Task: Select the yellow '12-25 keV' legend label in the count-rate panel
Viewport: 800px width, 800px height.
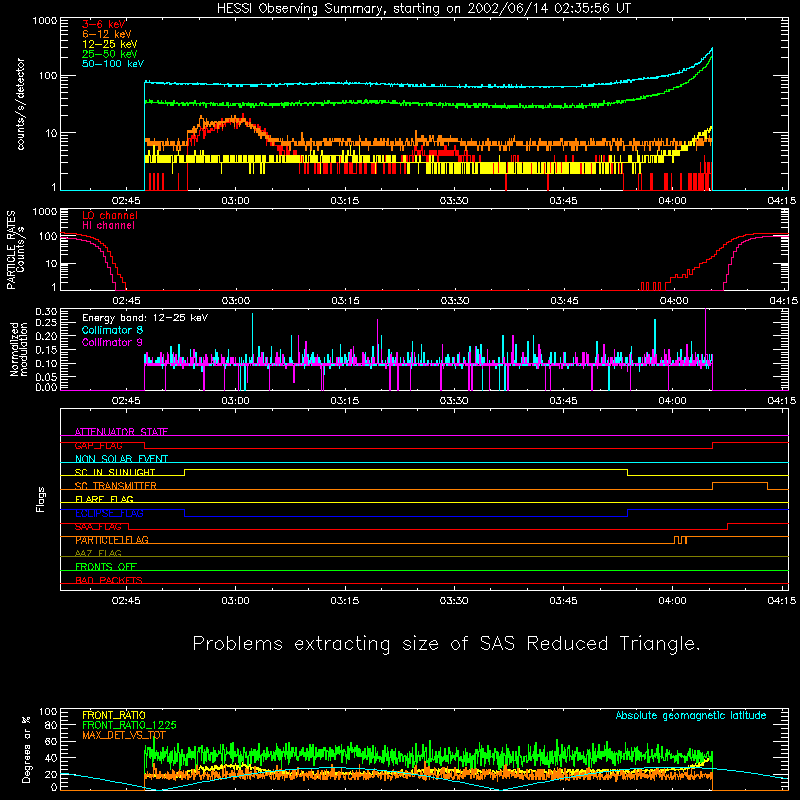Action: coord(110,44)
